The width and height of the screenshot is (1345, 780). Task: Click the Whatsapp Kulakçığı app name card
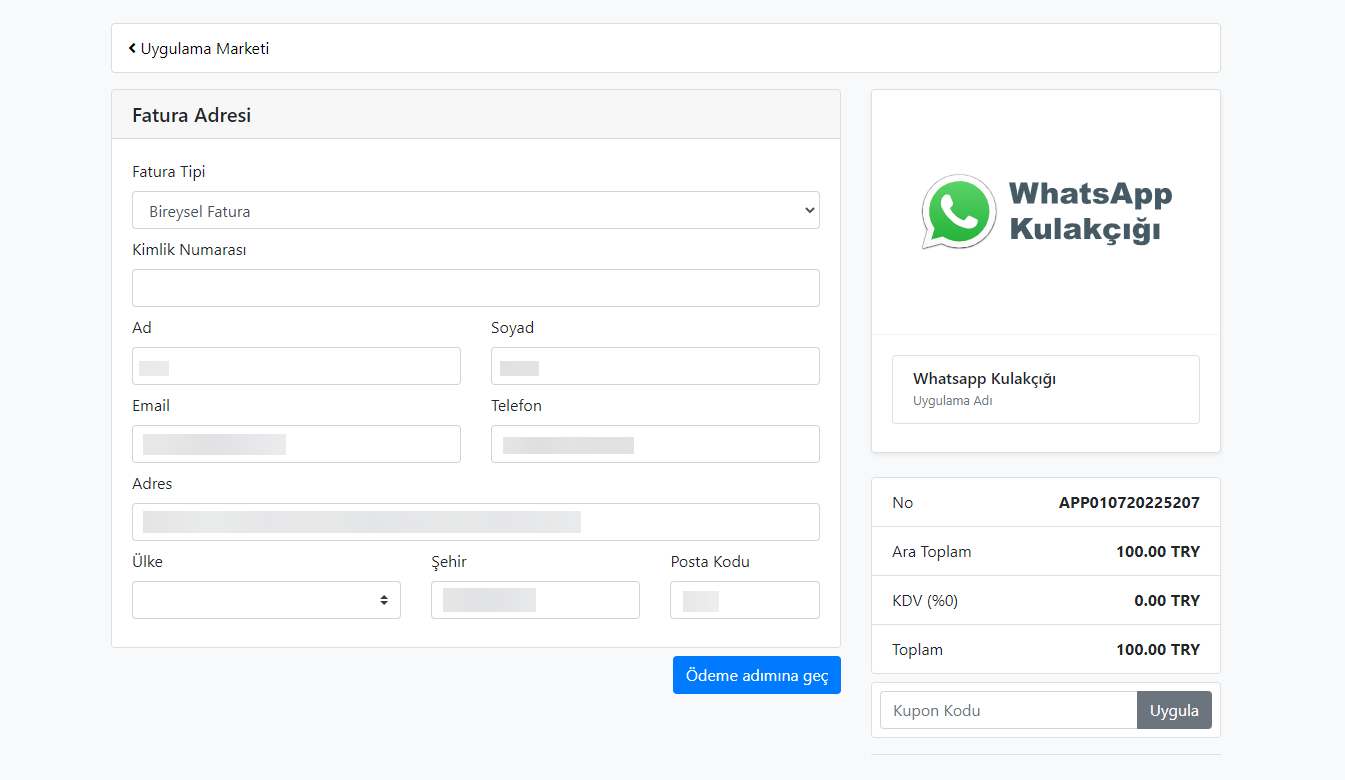[x=1046, y=389]
